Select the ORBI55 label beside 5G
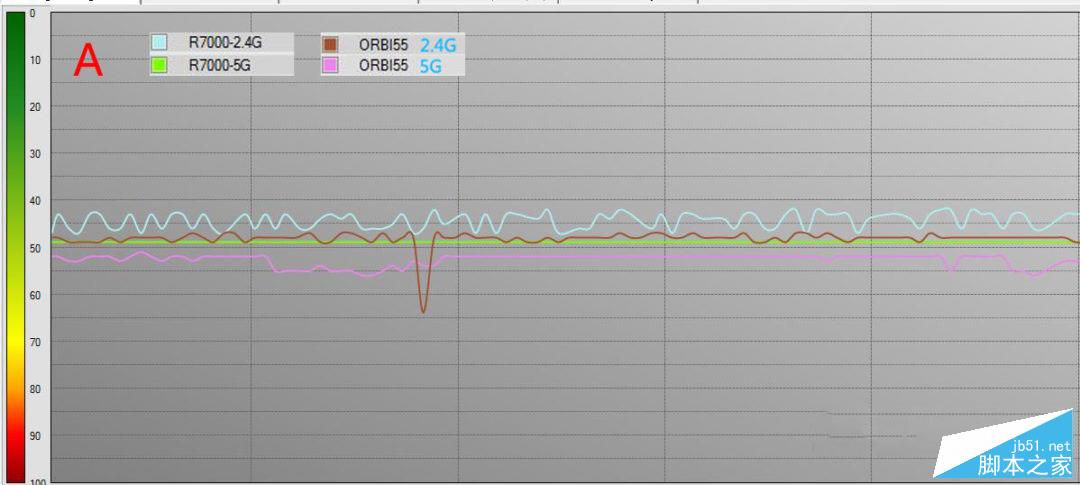Image resolution: width=1080 pixels, height=485 pixels. (384, 66)
